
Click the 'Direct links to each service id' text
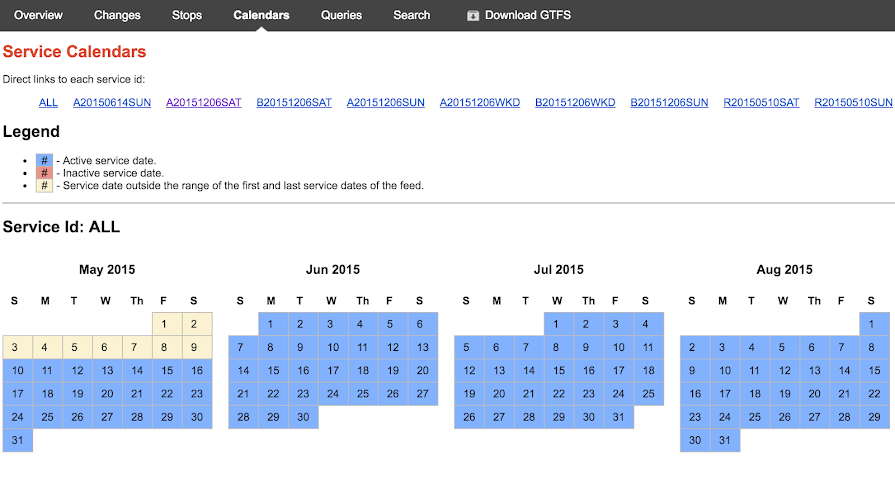[74, 79]
